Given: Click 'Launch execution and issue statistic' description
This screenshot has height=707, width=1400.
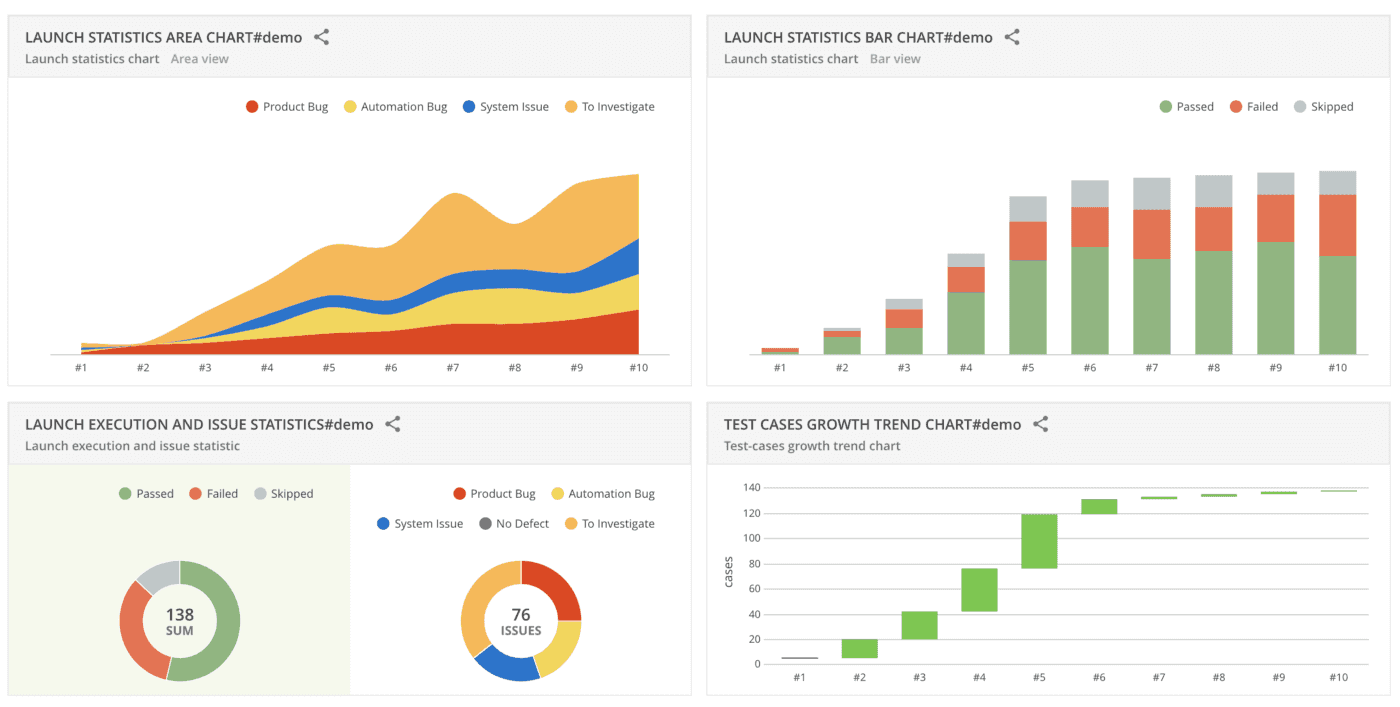Looking at the screenshot, I should (x=132, y=446).
